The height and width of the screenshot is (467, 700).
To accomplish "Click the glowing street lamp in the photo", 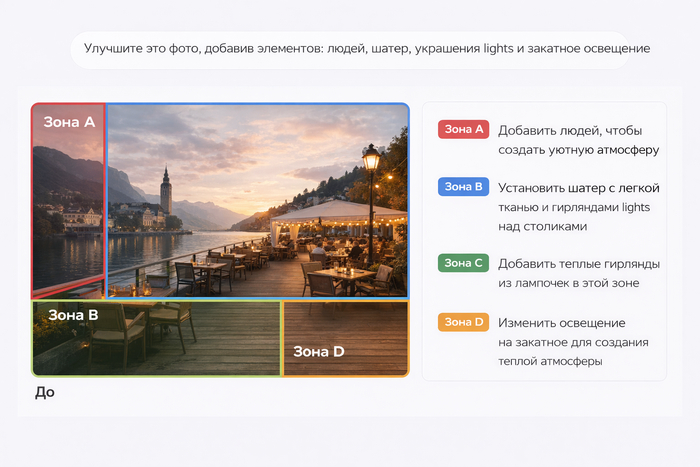I will 371,158.
